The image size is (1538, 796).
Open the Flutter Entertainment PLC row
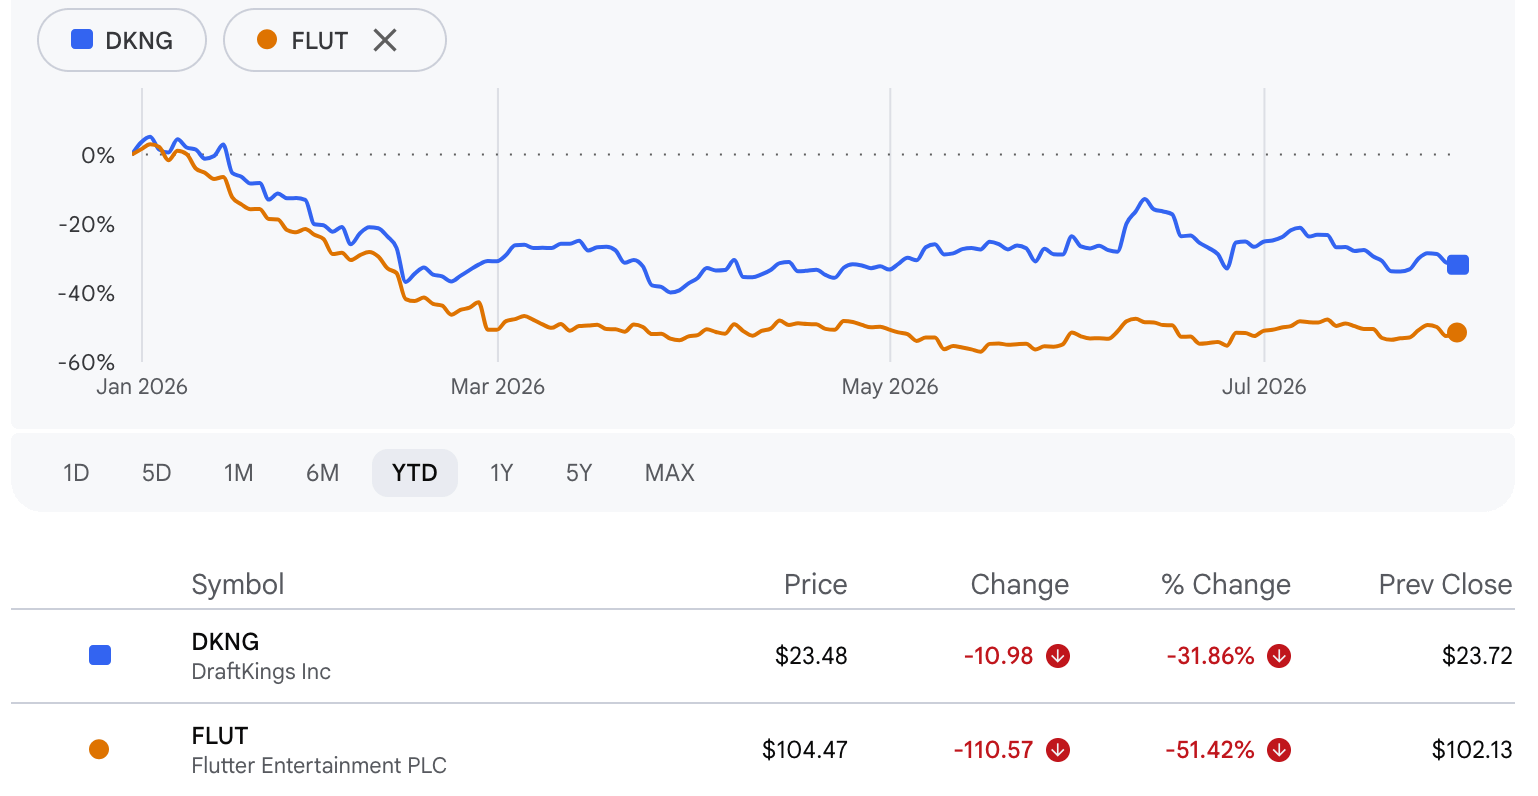coord(763,750)
